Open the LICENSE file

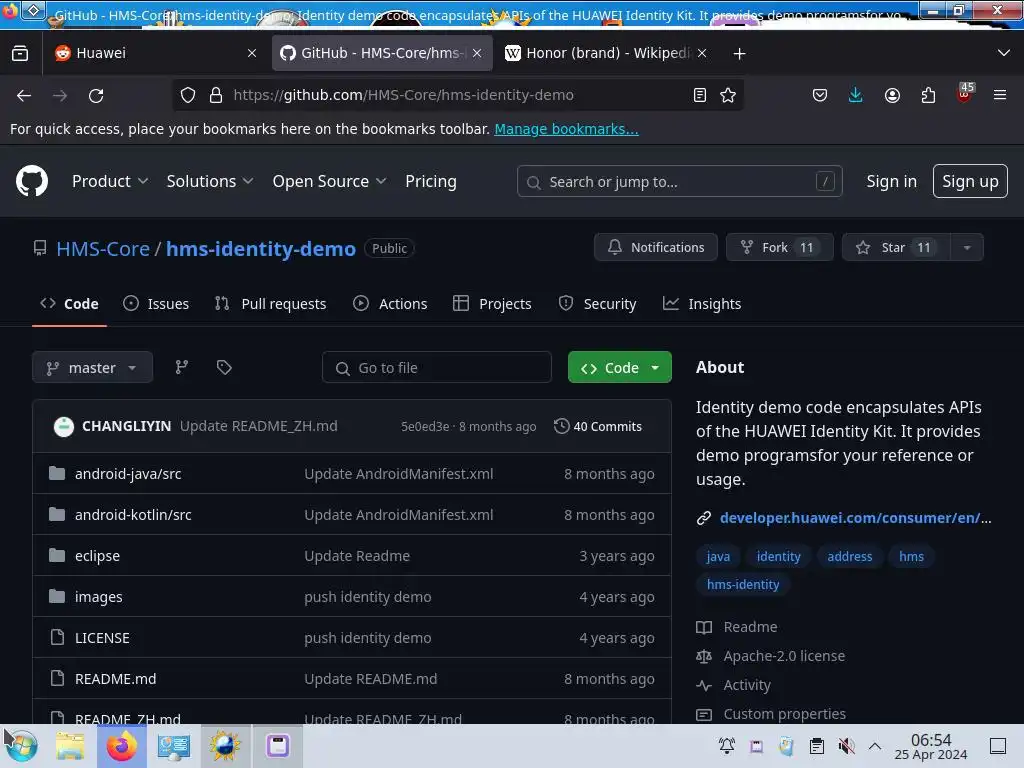click(x=102, y=638)
